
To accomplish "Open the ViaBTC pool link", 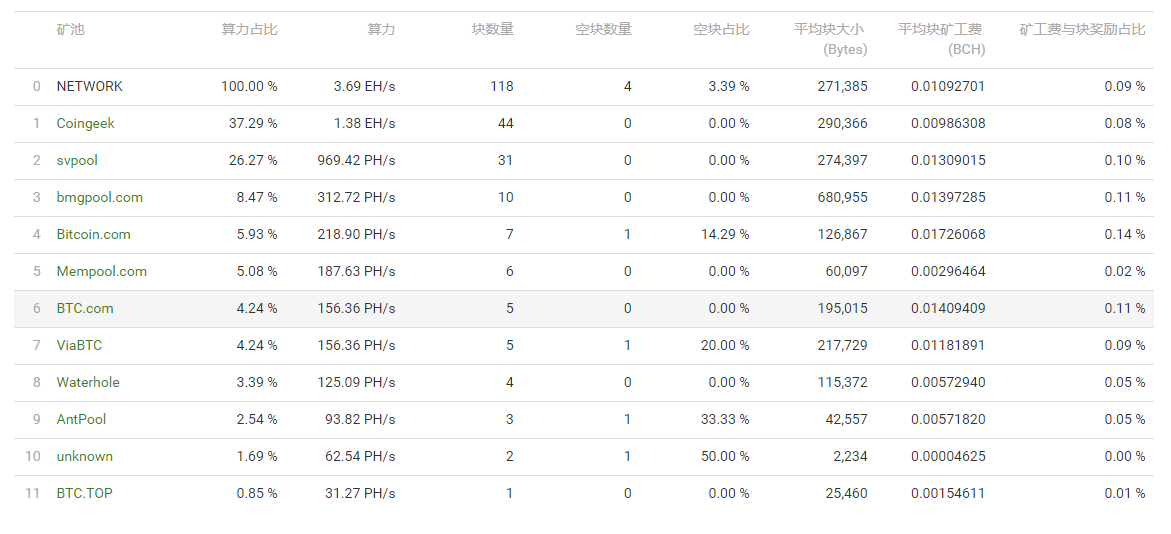I will [x=79, y=345].
